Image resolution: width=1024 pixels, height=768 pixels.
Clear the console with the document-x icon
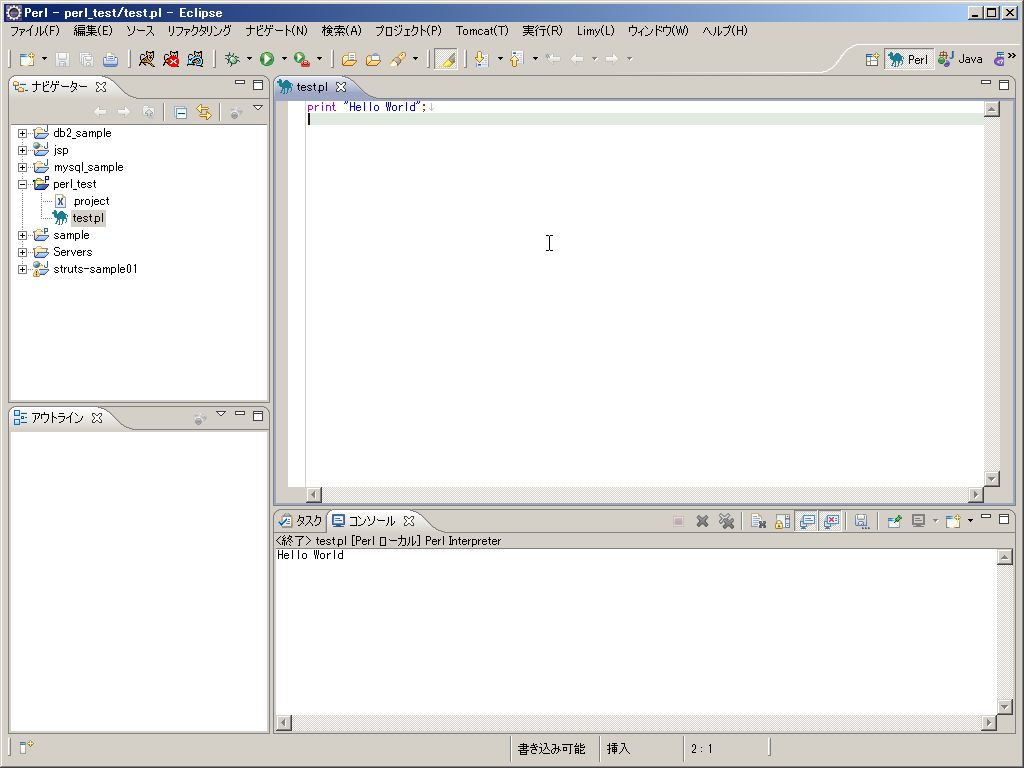[x=758, y=521]
